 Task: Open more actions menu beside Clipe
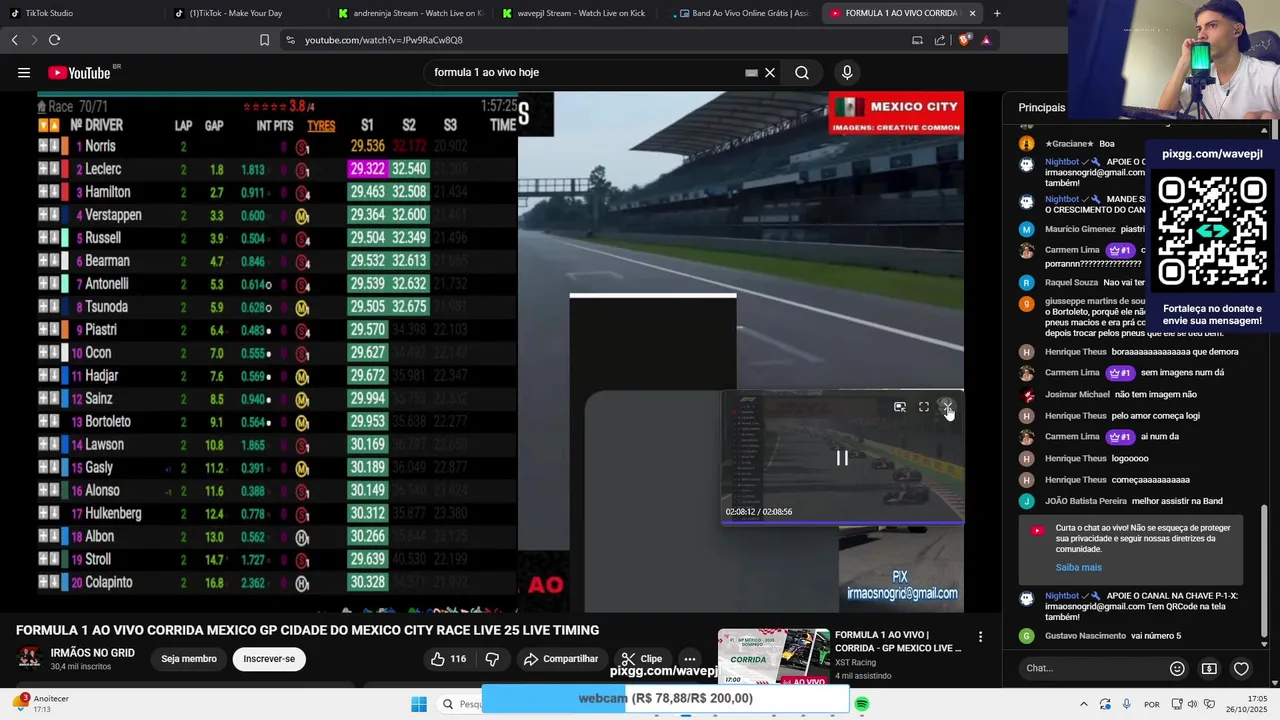click(x=689, y=659)
